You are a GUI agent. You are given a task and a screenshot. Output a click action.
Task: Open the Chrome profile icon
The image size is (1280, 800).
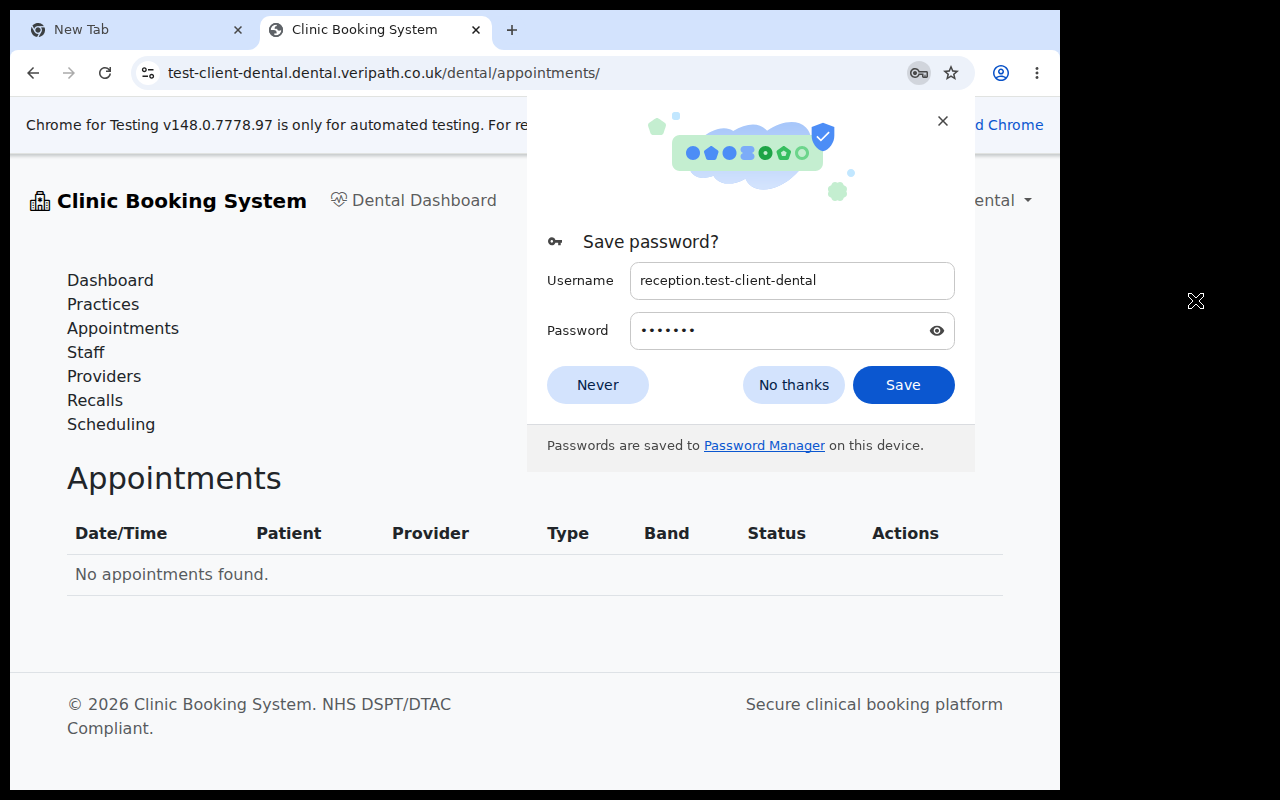pyautogui.click(x=1001, y=73)
